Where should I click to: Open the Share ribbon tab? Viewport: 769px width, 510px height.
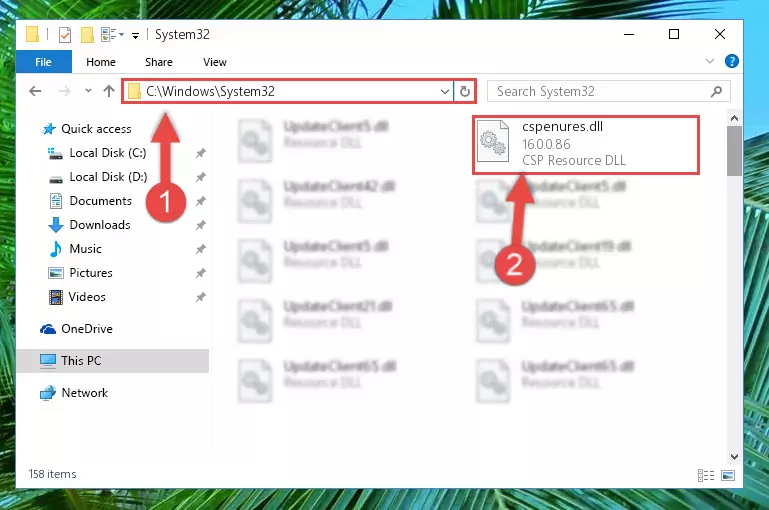pyautogui.click(x=159, y=62)
